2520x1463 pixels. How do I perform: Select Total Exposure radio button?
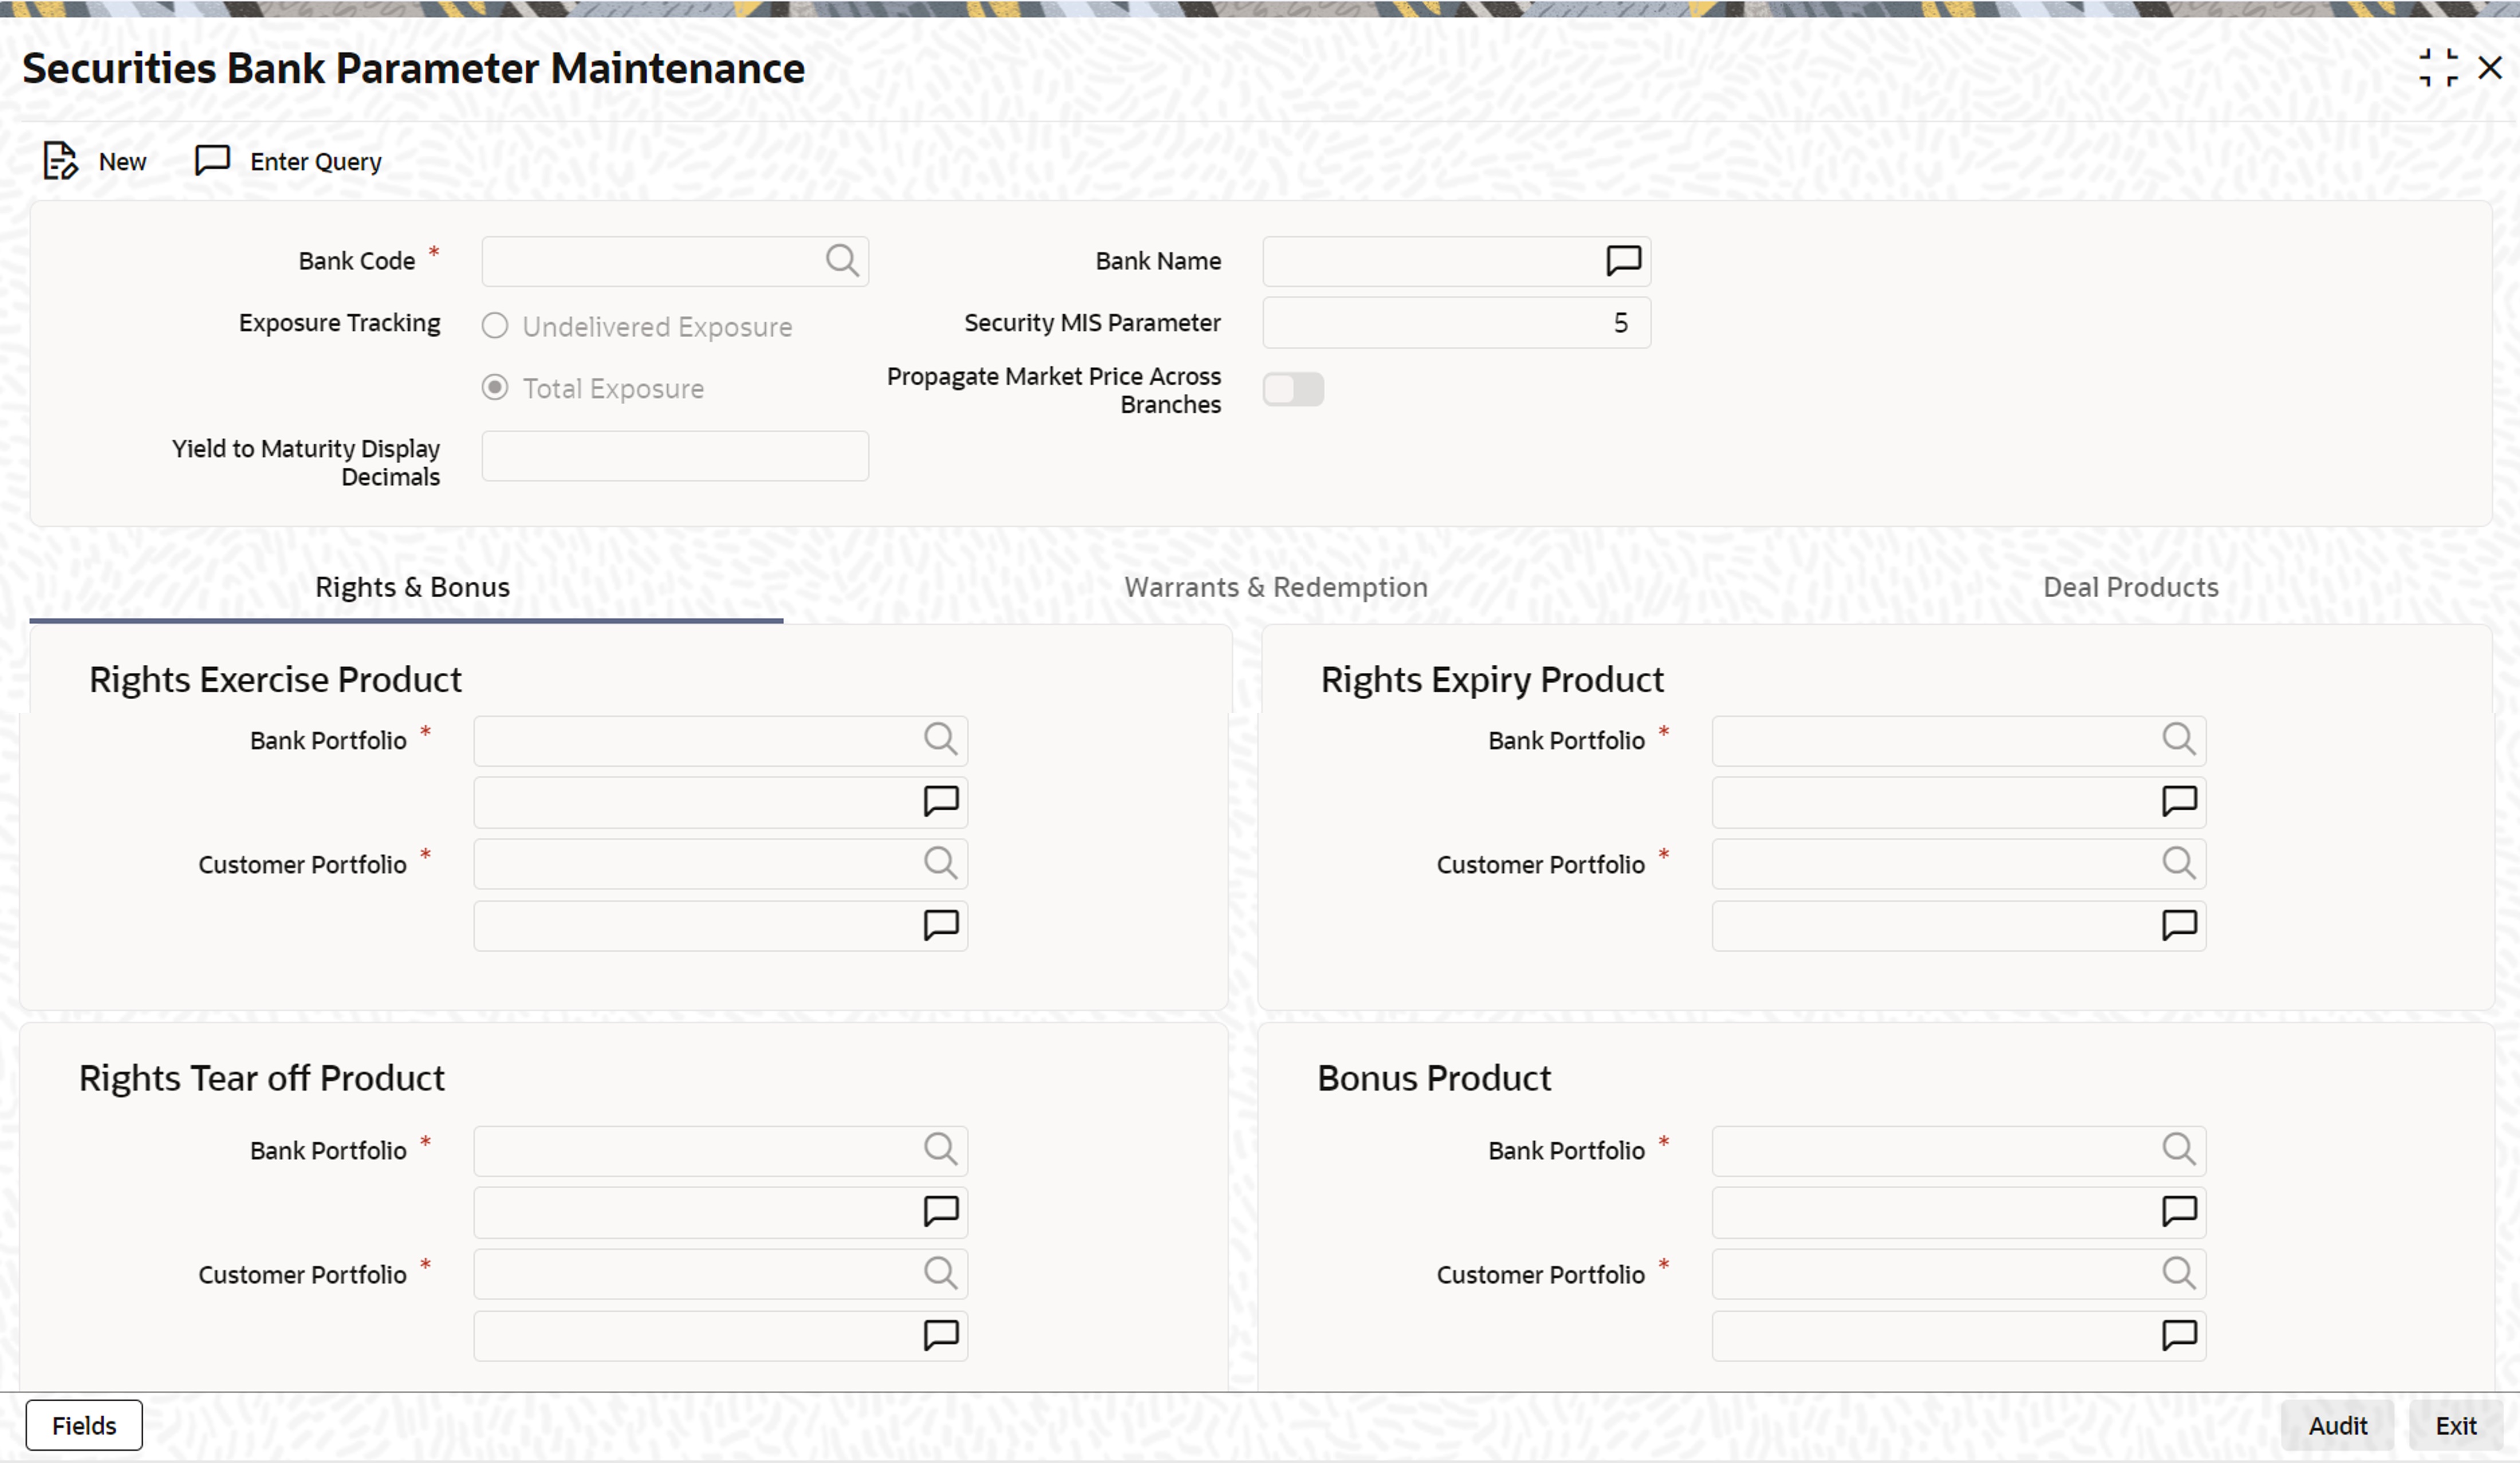pos(495,388)
